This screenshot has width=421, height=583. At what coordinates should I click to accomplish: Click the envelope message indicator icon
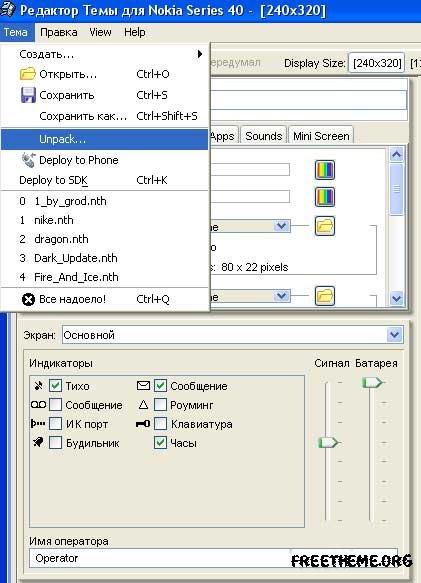point(143,386)
